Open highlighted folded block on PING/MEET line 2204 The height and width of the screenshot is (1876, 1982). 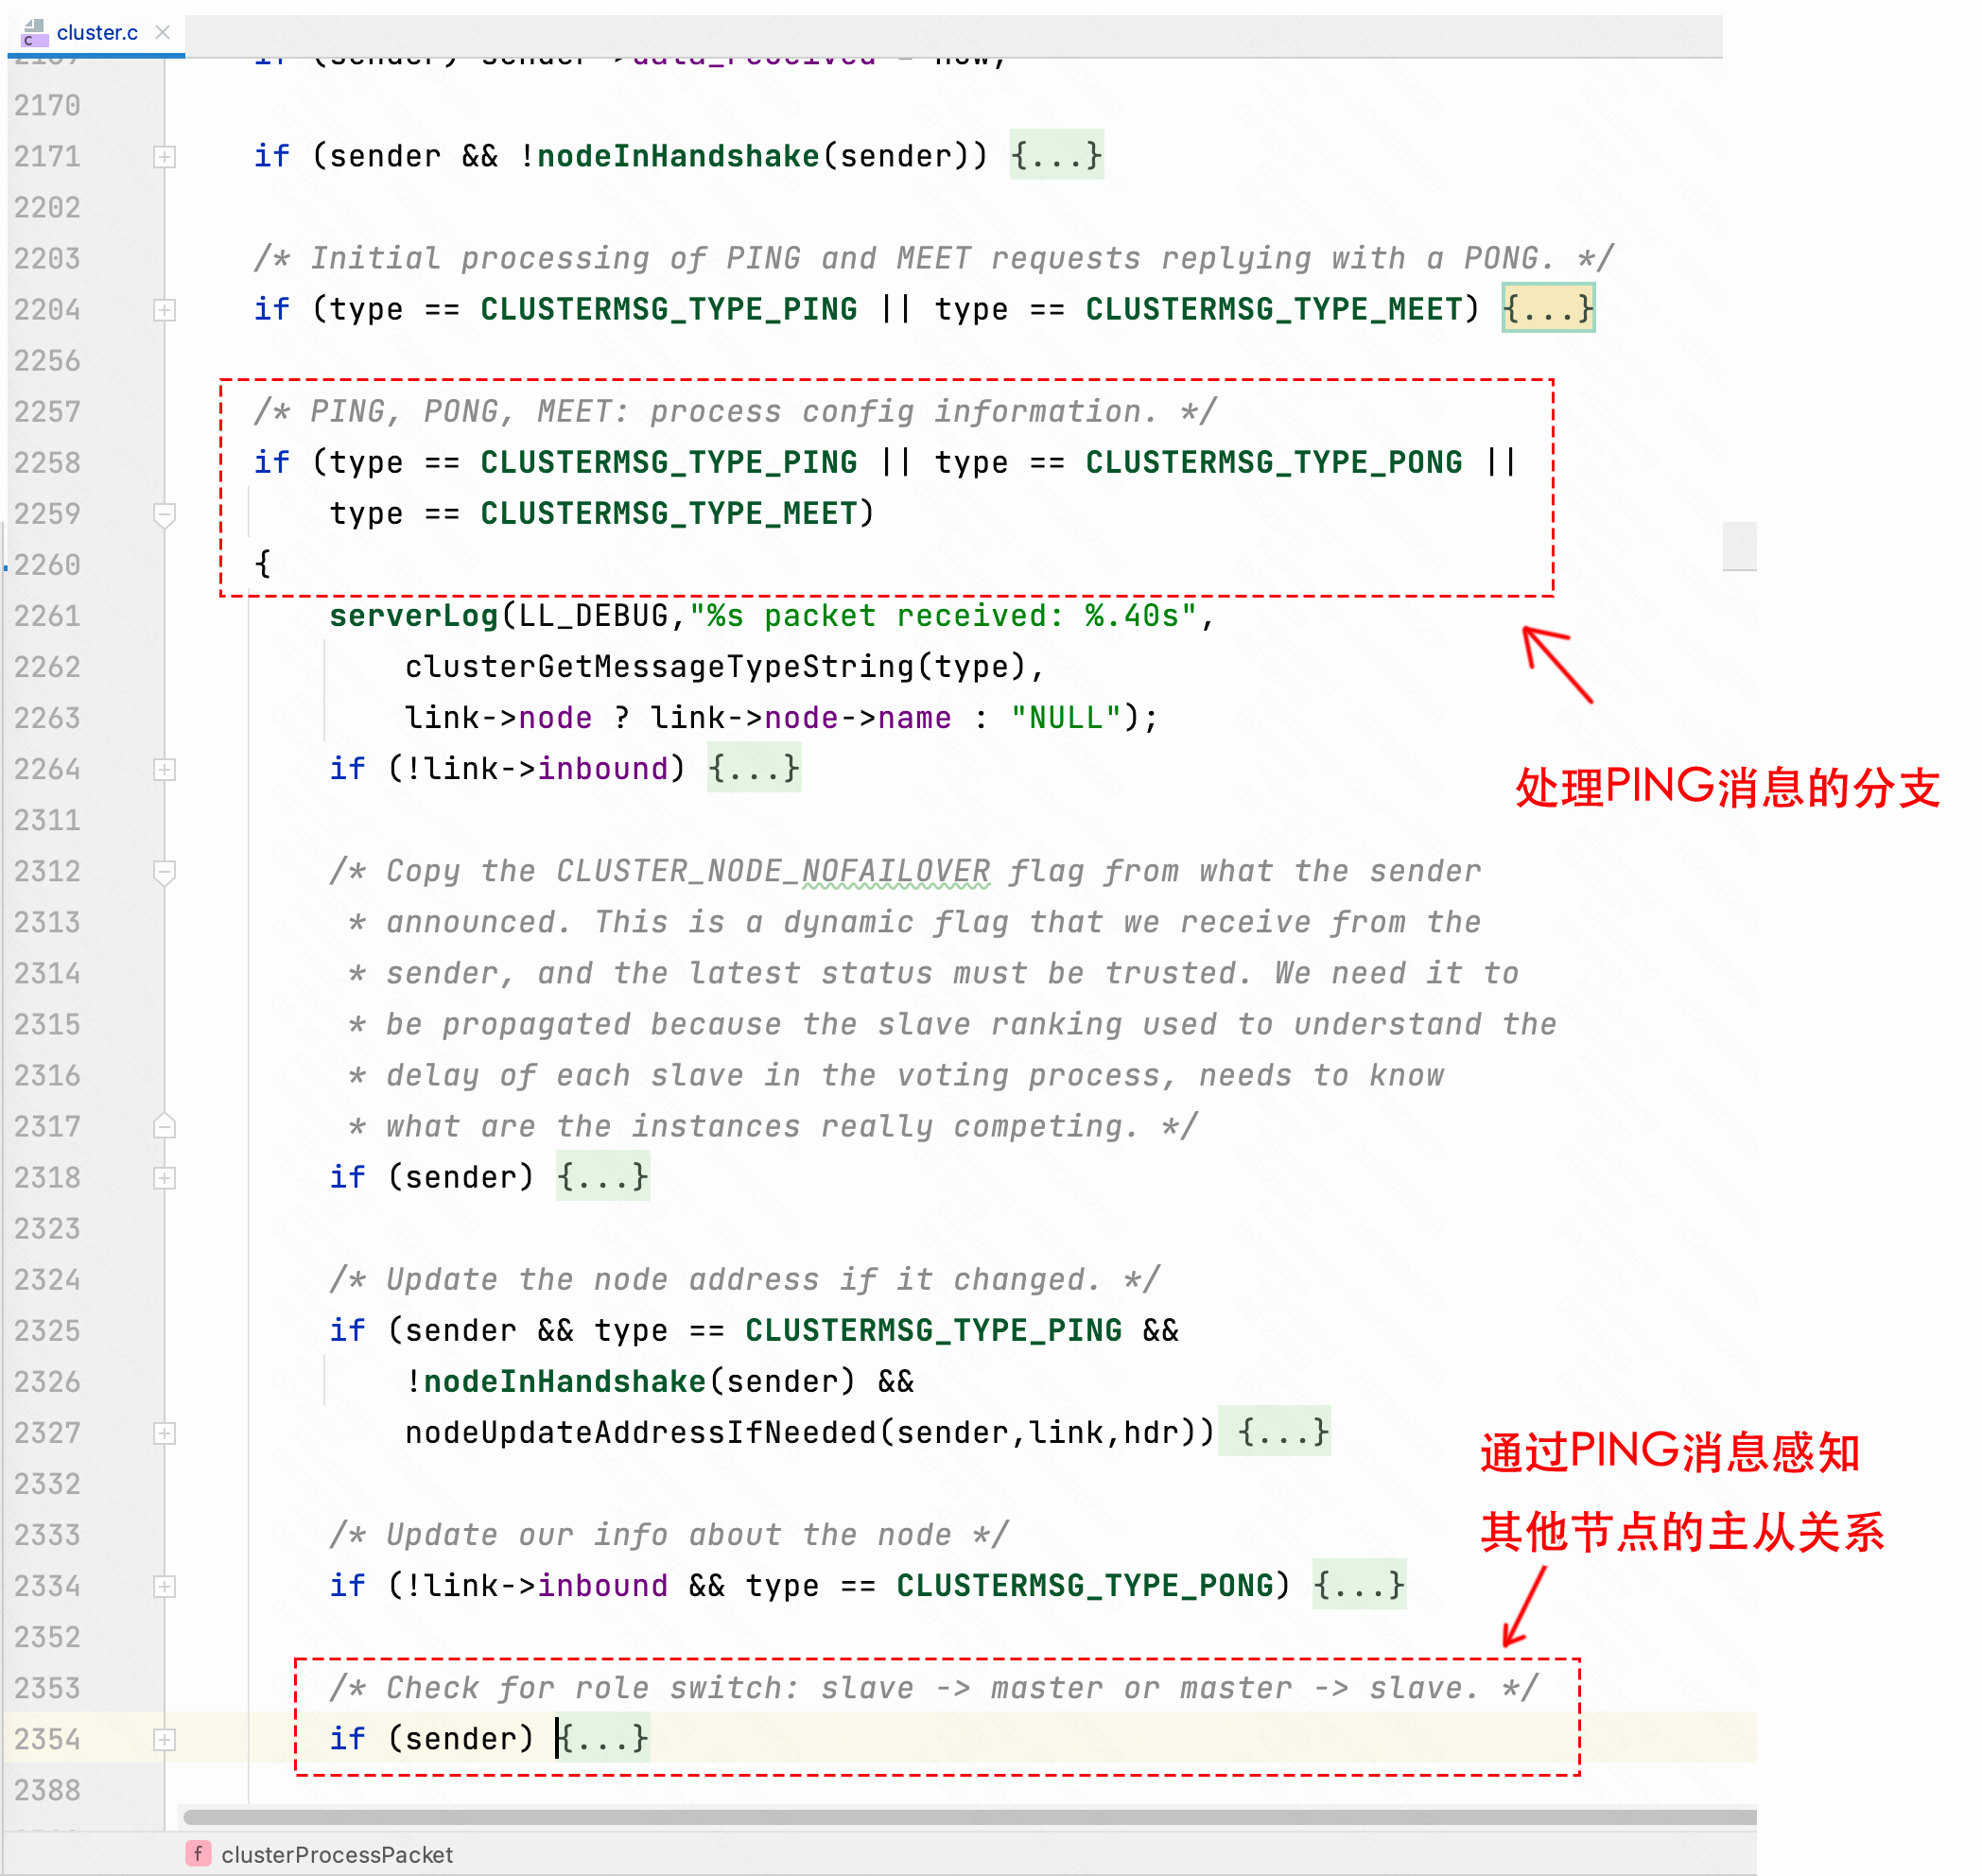tap(1547, 309)
